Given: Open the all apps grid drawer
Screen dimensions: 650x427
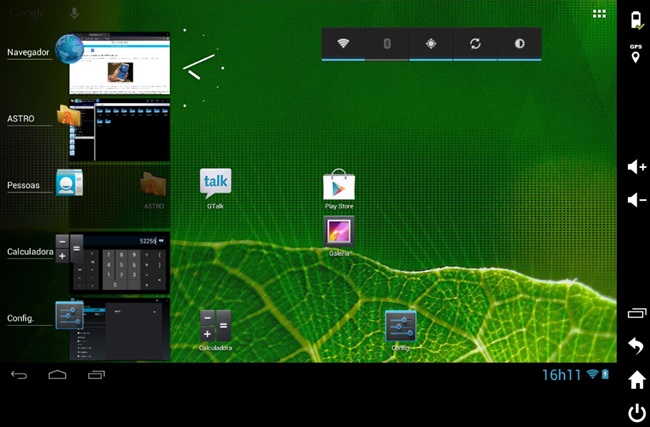Looking at the screenshot, I should point(599,14).
